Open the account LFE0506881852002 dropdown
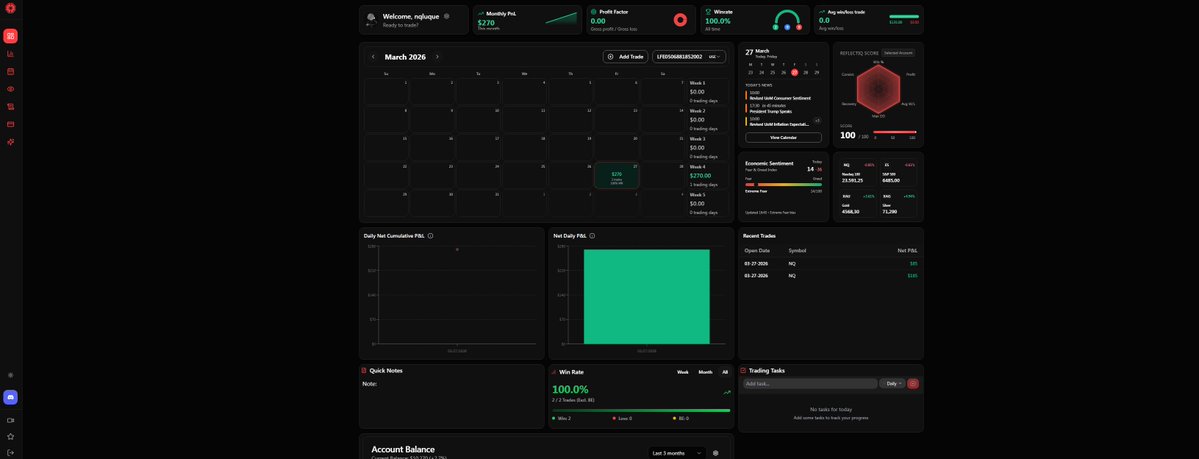This screenshot has height=459, width=1199. click(689, 57)
